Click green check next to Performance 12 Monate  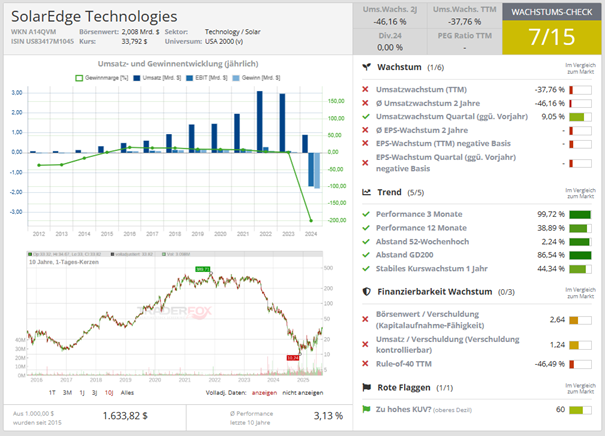(366, 228)
